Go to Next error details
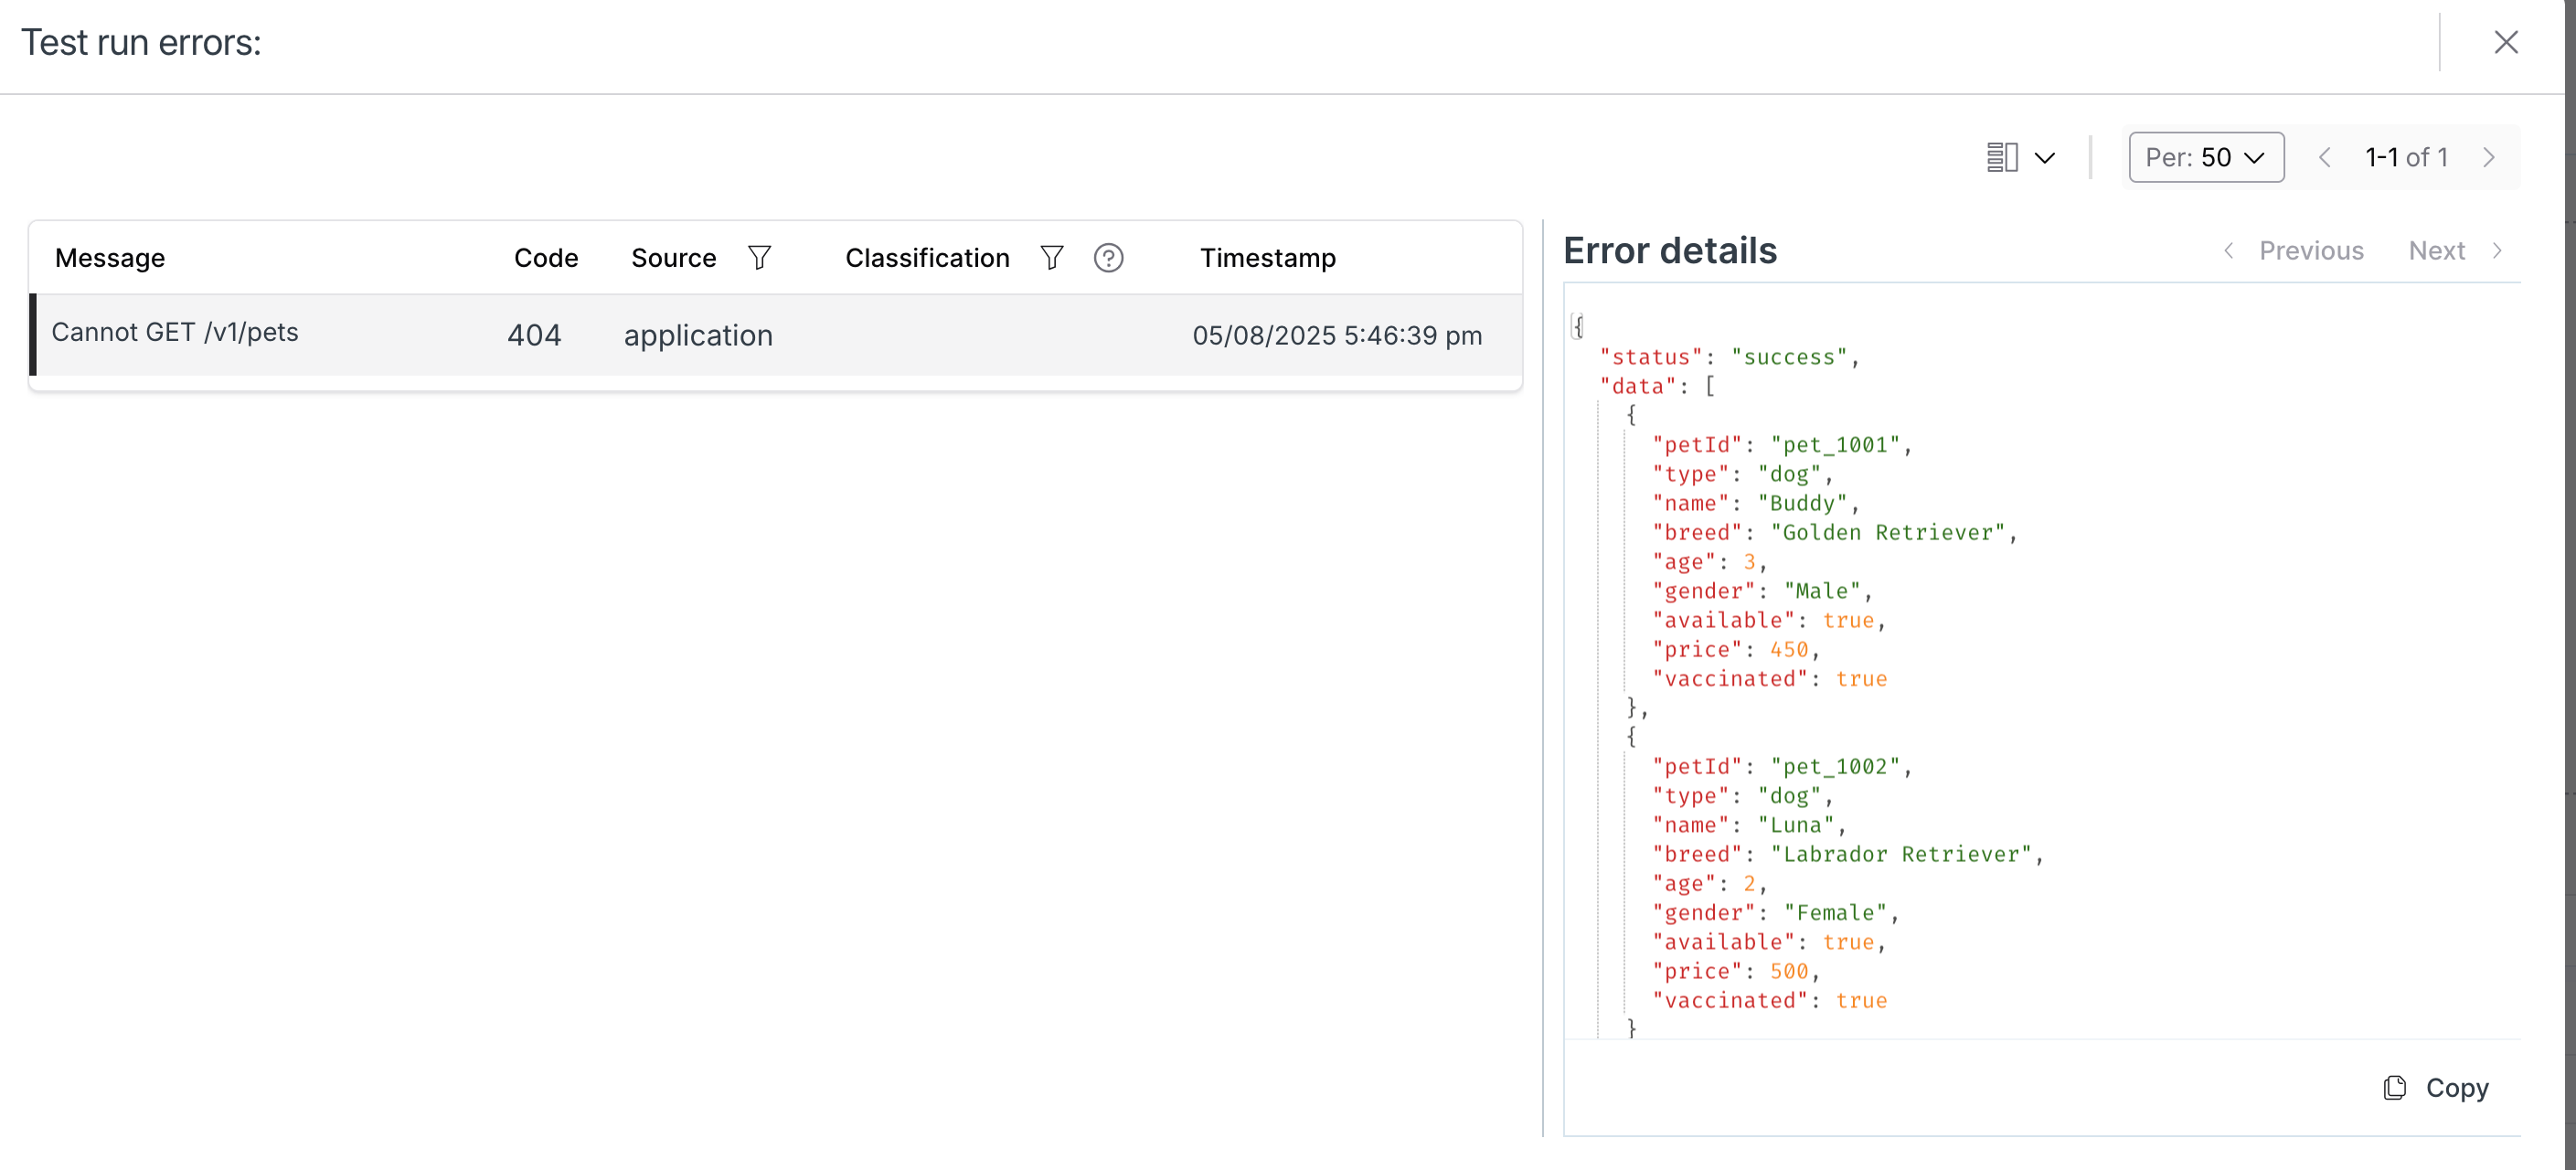 tap(2455, 251)
